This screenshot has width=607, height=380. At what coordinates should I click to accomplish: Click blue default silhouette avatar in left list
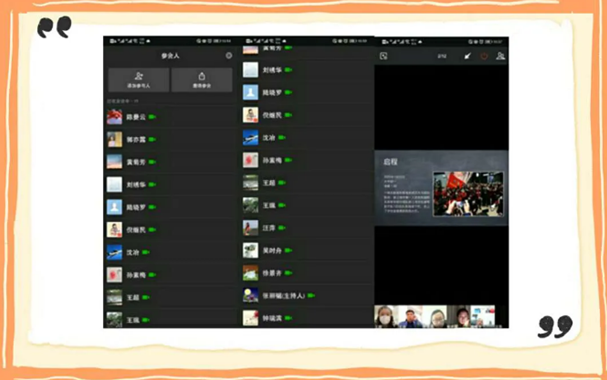[x=115, y=207]
